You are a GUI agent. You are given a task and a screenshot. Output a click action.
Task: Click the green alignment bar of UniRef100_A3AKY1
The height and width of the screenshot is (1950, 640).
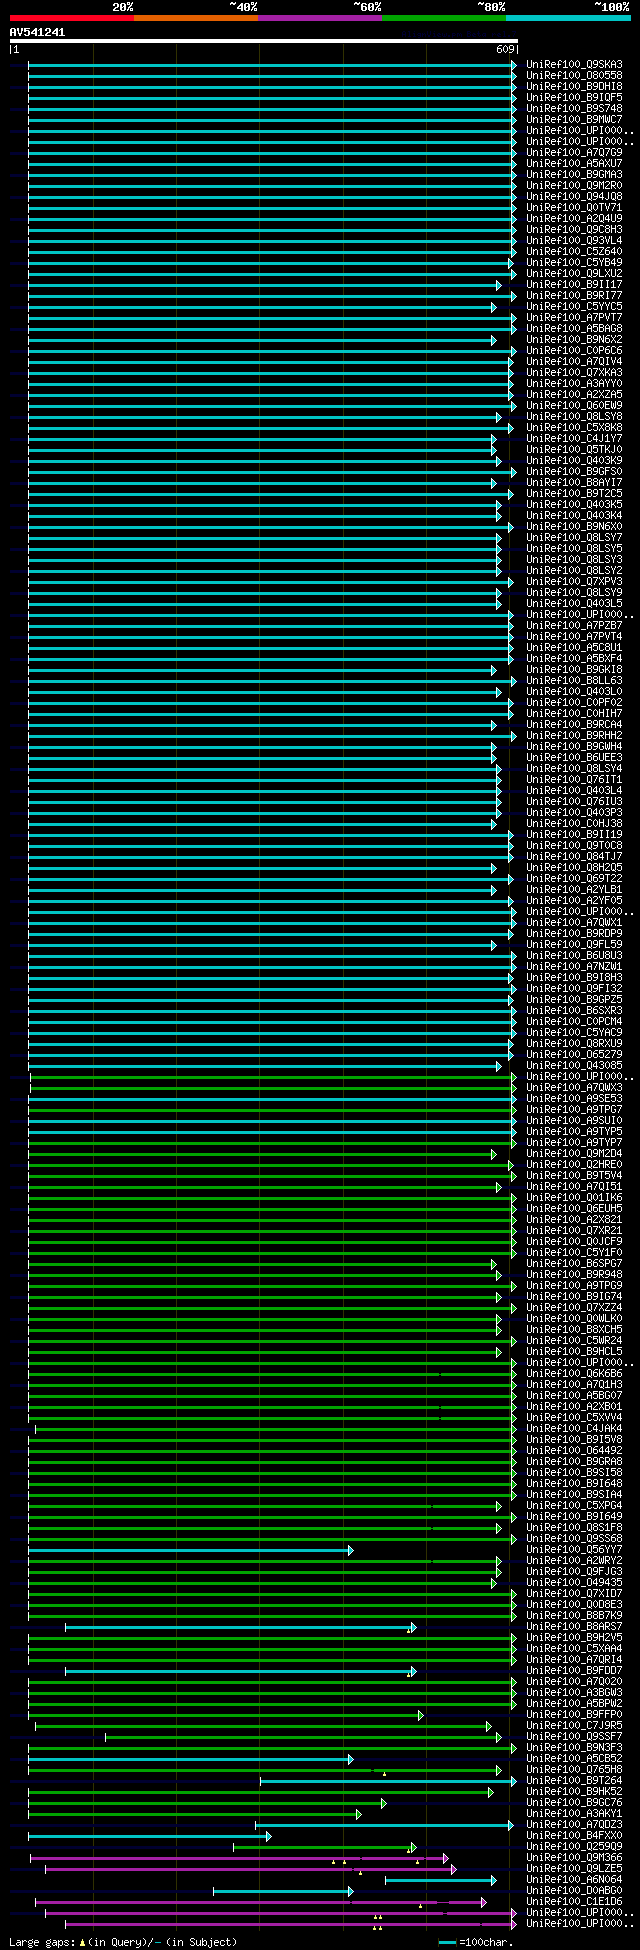click(194, 1814)
